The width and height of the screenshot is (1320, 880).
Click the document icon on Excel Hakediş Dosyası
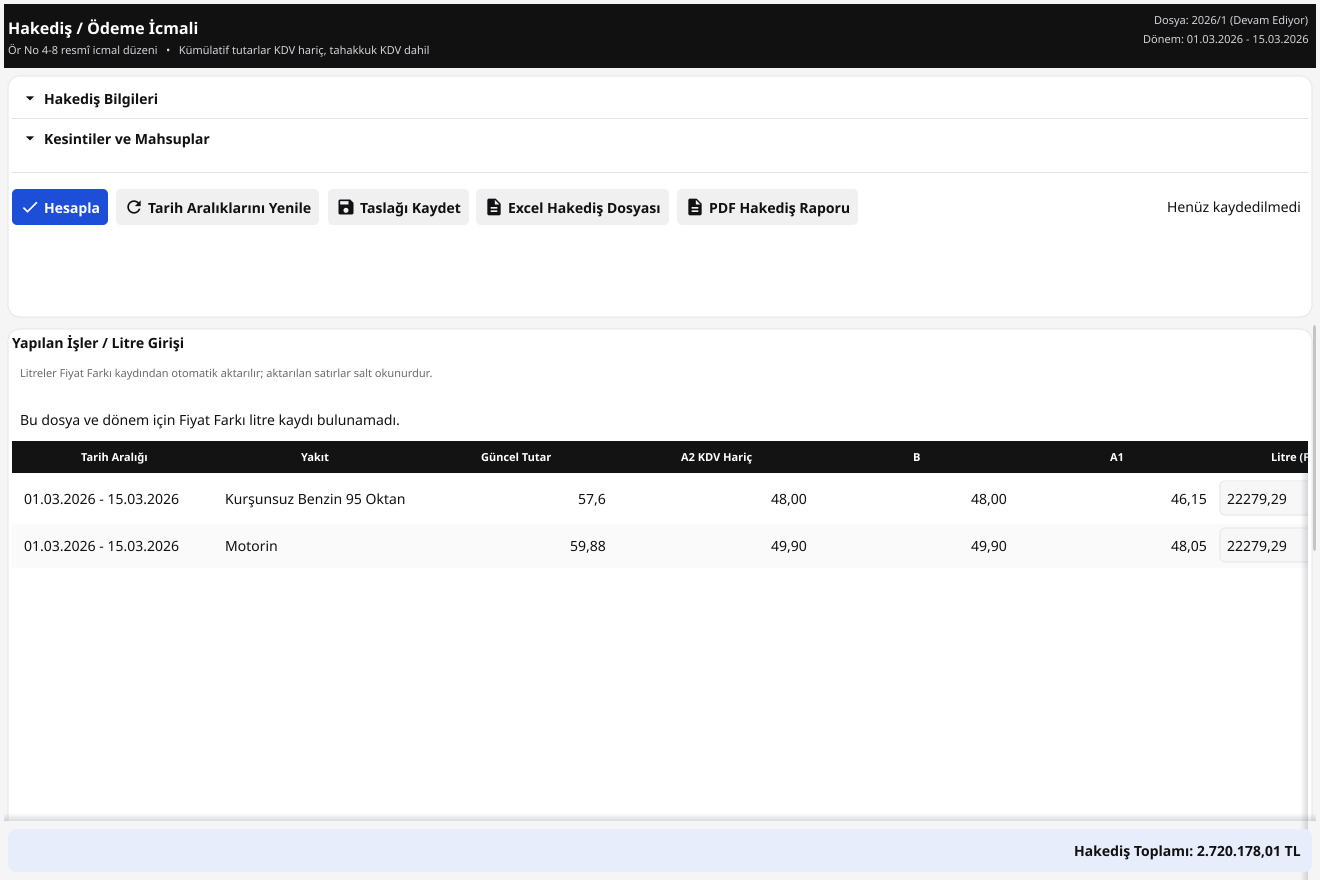(x=493, y=208)
